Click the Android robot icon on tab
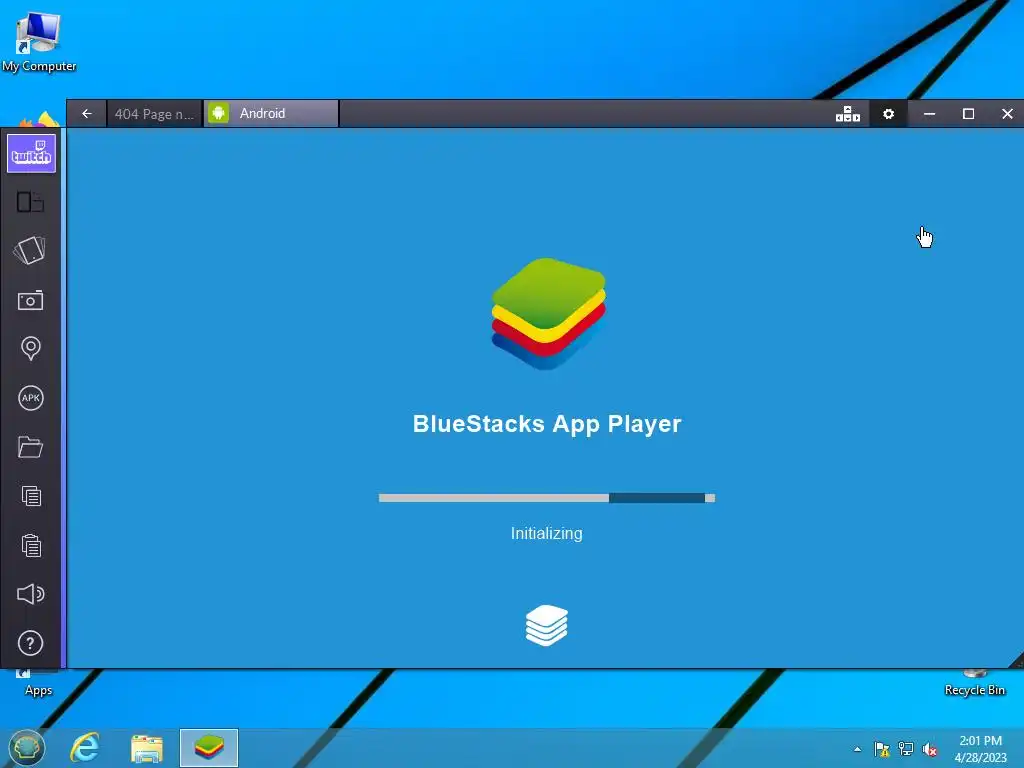The height and width of the screenshot is (768, 1024). pos(219,113)
